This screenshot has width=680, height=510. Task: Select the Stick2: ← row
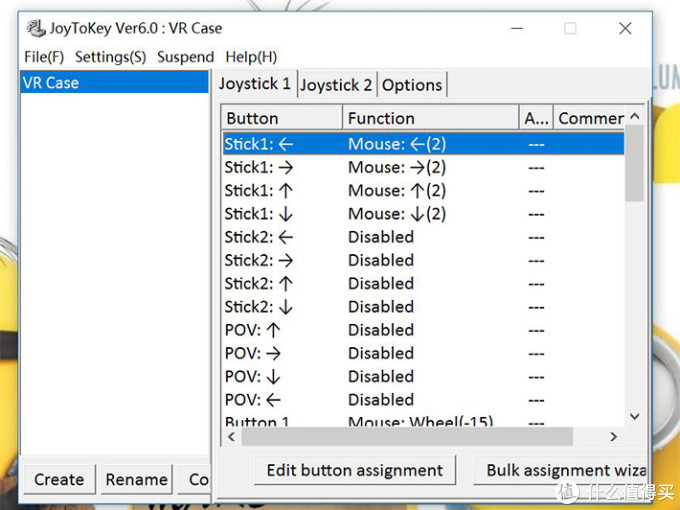[423, 237]
